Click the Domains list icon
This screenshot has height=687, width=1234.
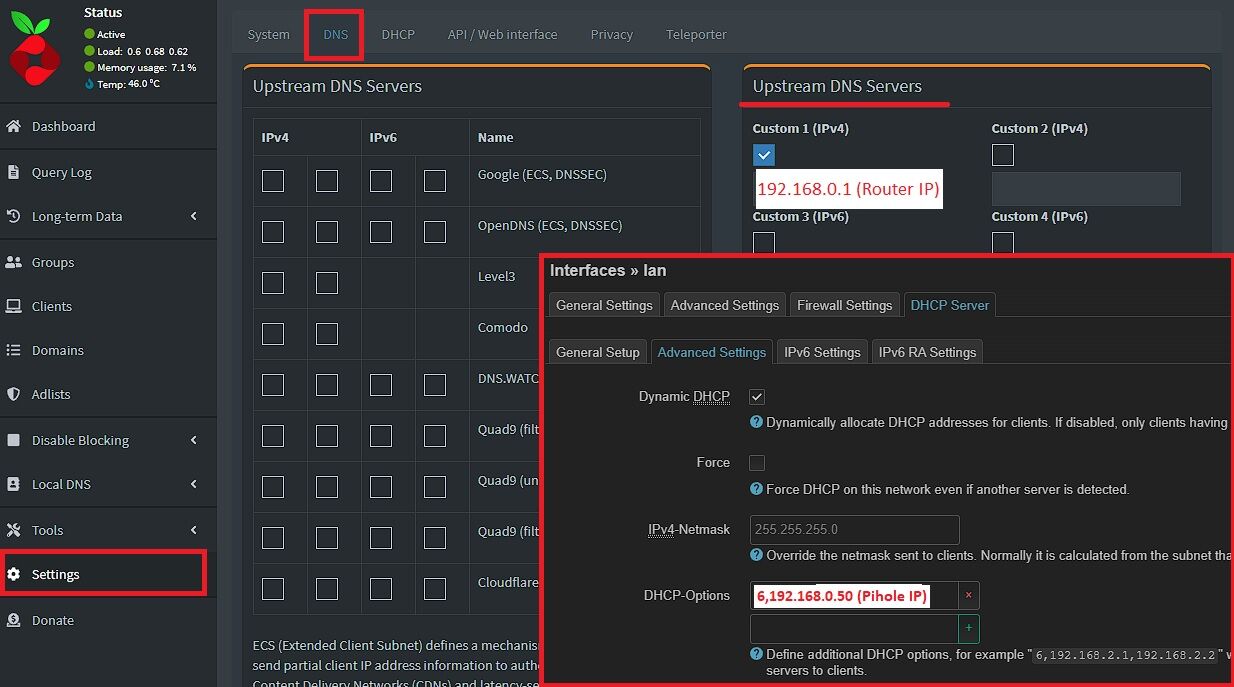tap(14, 350)
